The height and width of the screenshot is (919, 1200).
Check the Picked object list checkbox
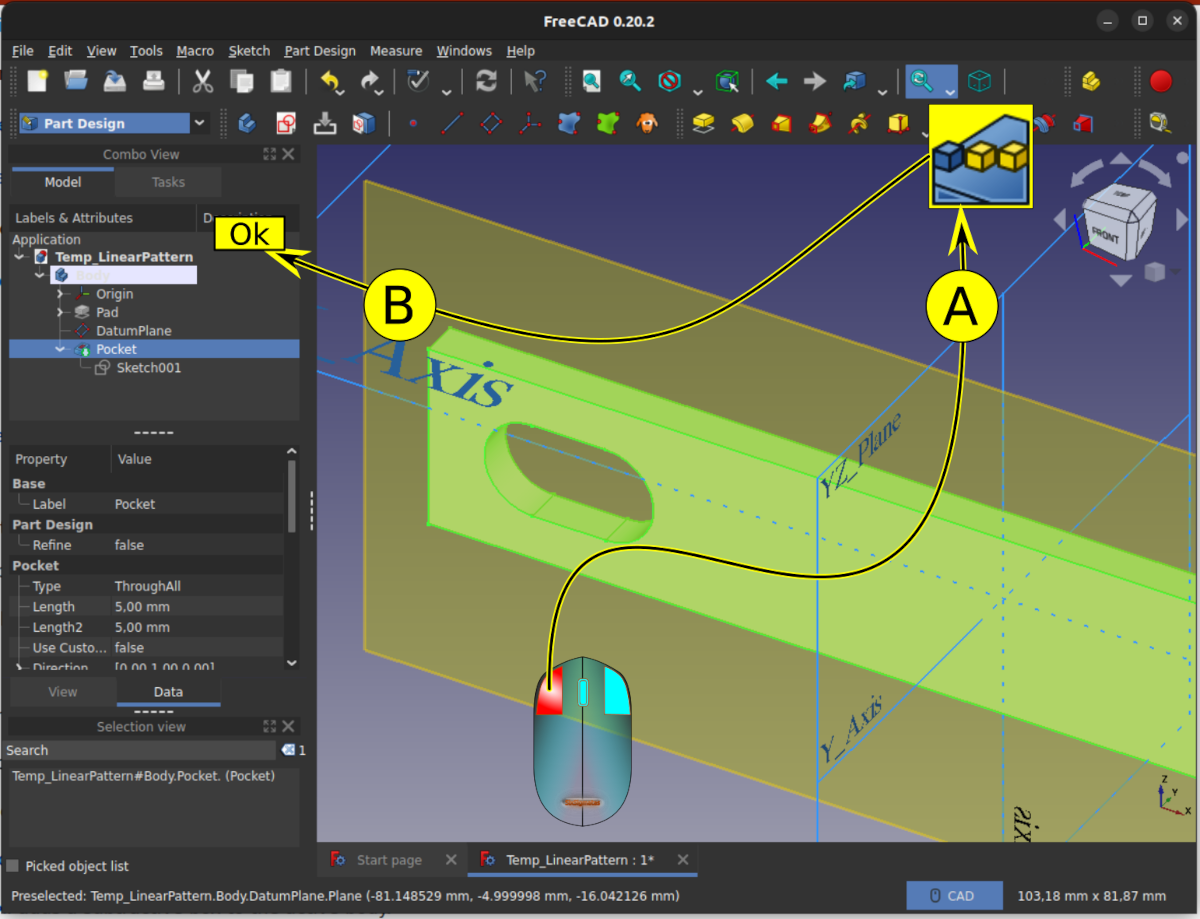point(13,866)
